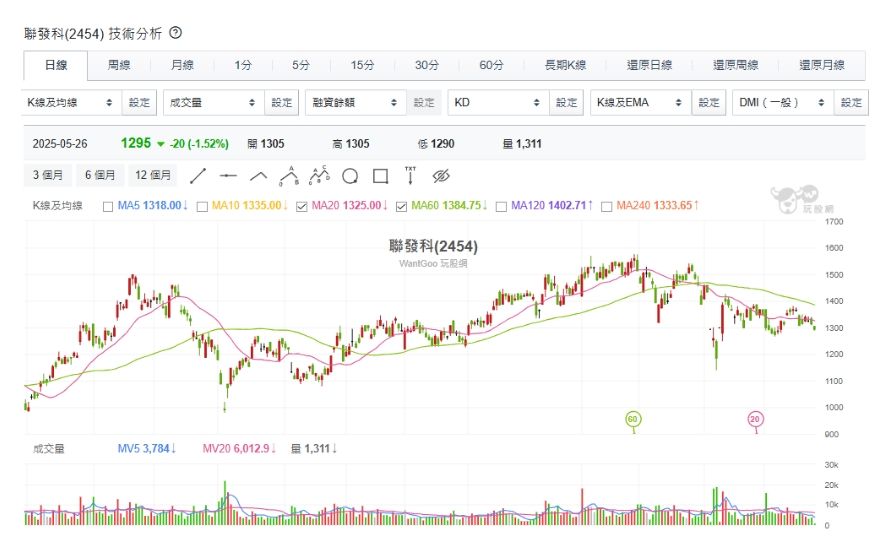Click 設定 next to K線及均線 dropdown
The width and height of the screenshot is (885, 550).
point(139,102)
